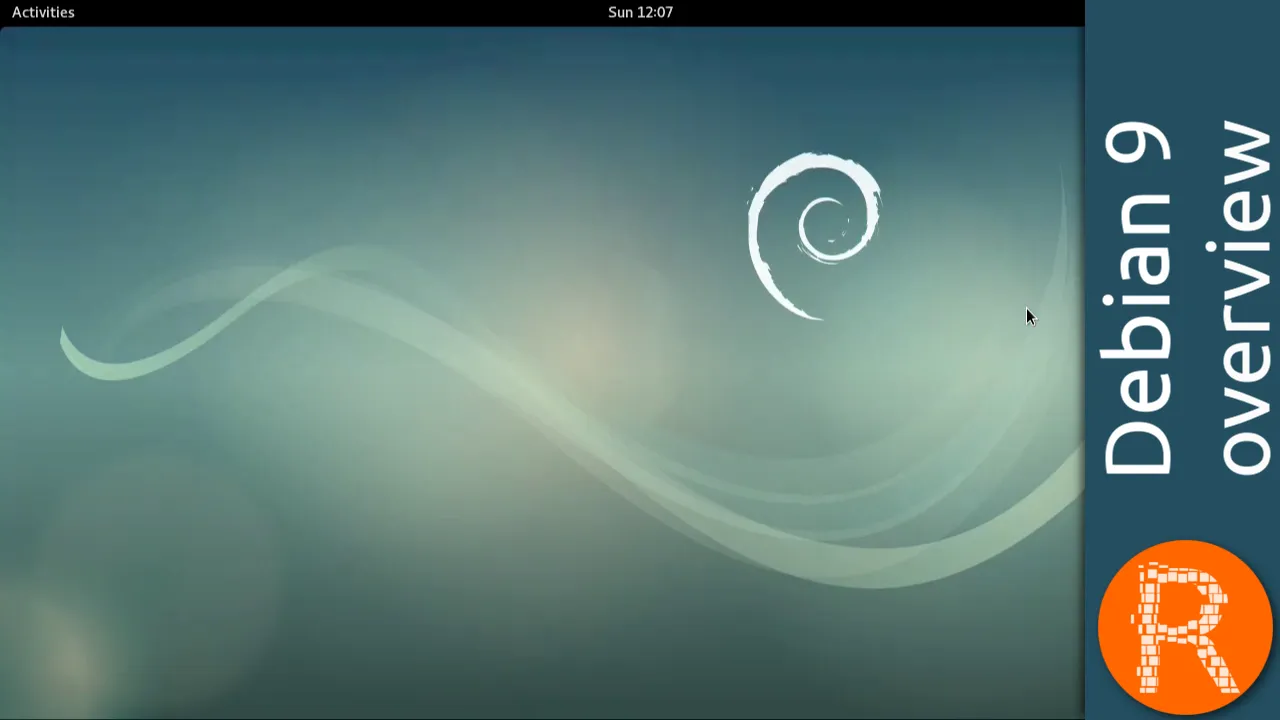Open the Activities overview
This screenshot has height=720, width=1280.
point(43,12)
